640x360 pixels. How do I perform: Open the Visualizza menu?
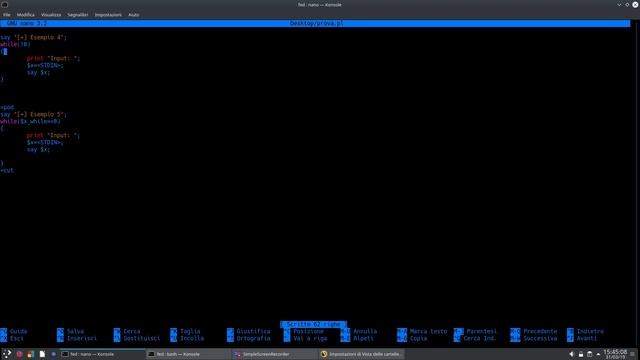pyautogui.click(x=51, y=15)
